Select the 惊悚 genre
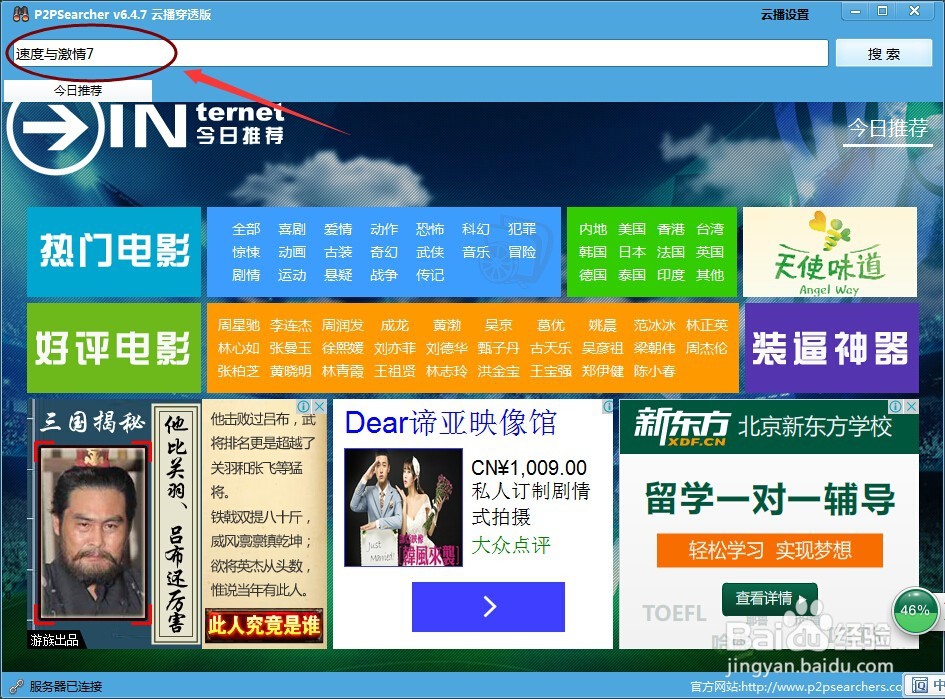Image resolution: width=945 pixels, height=699 pixels. [246, 252]
